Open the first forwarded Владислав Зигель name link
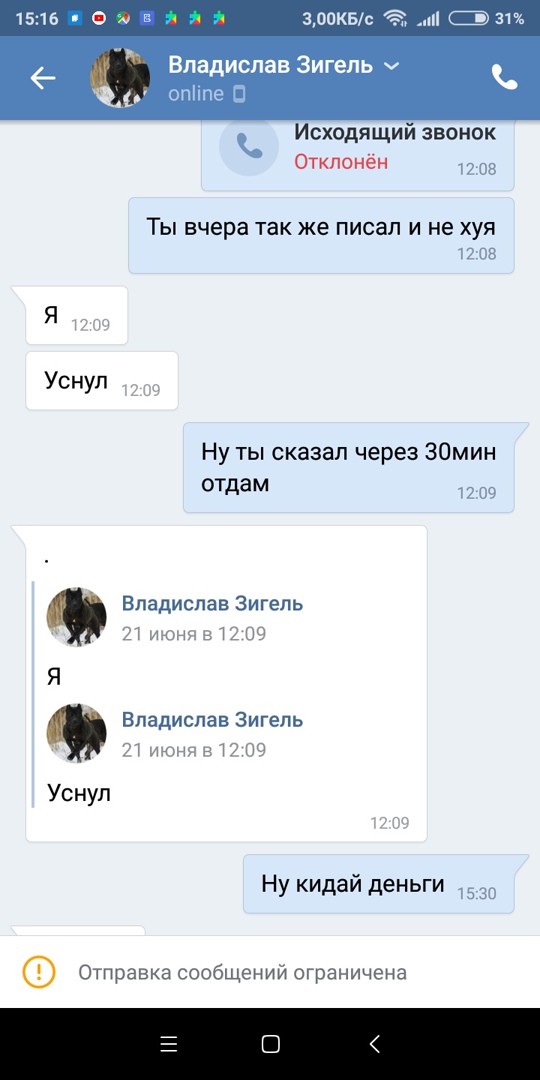 click(212, 604)
